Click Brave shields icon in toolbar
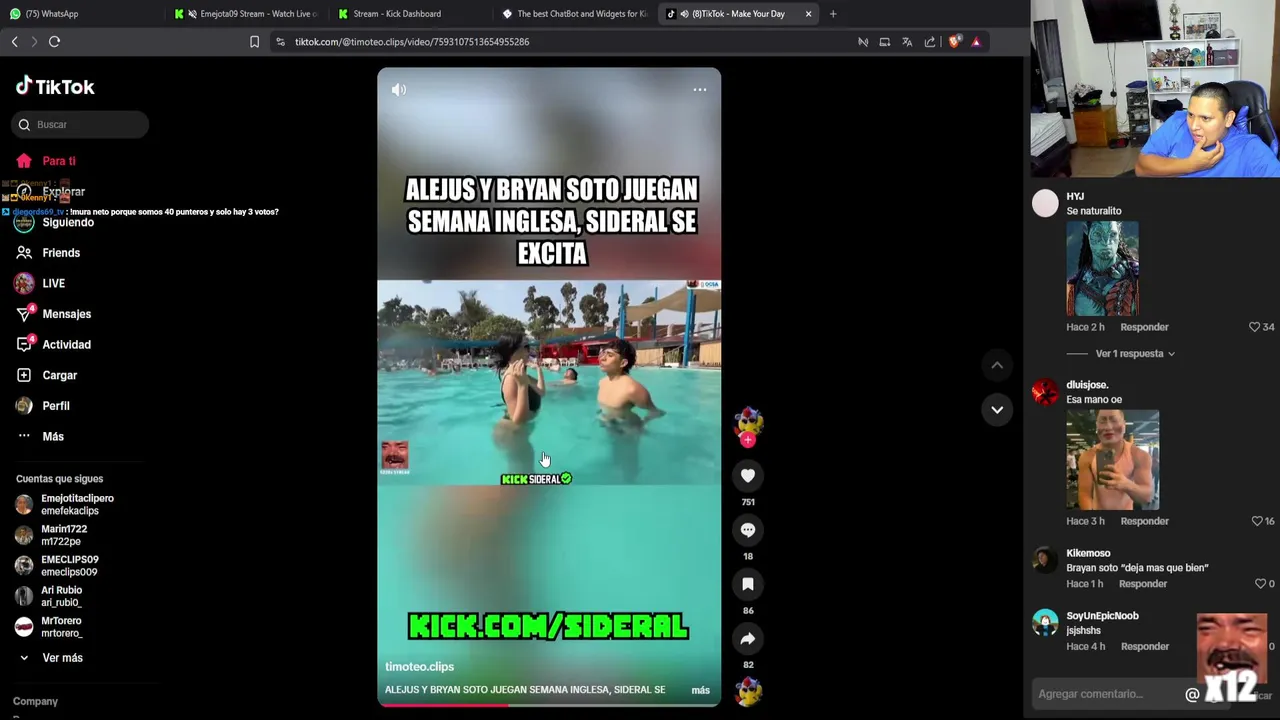 [954, 42]
